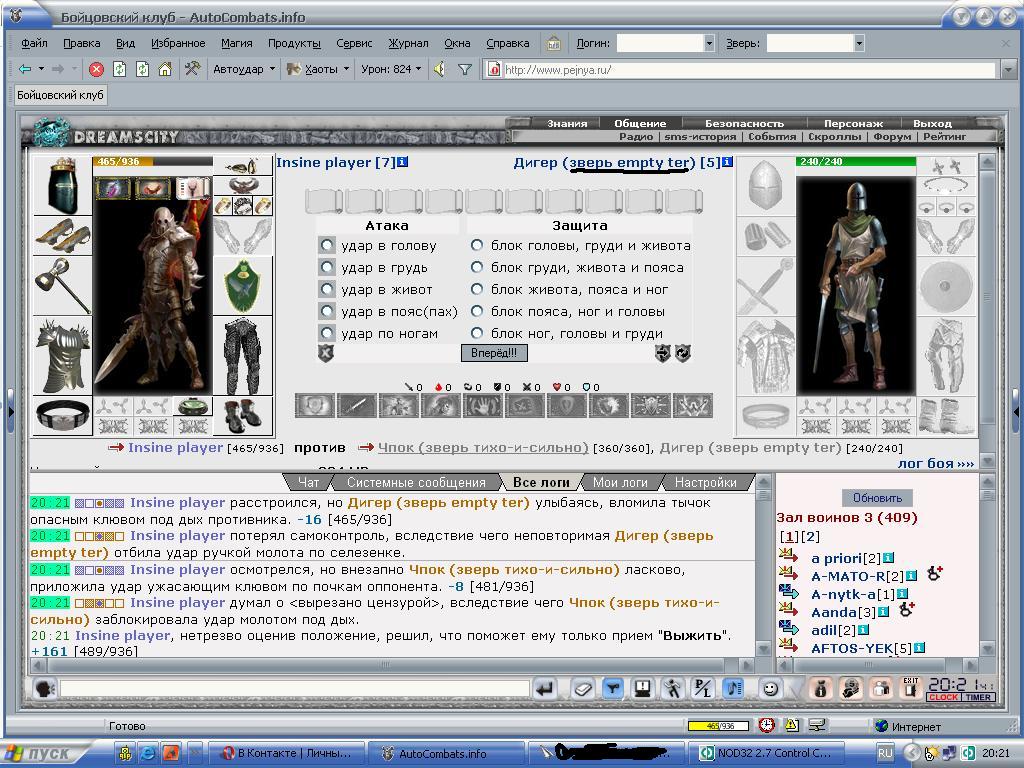This screenshot has width=1024, height=768.
Task: Select the 'удар в голову' attack option
Action: pyautogui.click(x=327, y=246)
